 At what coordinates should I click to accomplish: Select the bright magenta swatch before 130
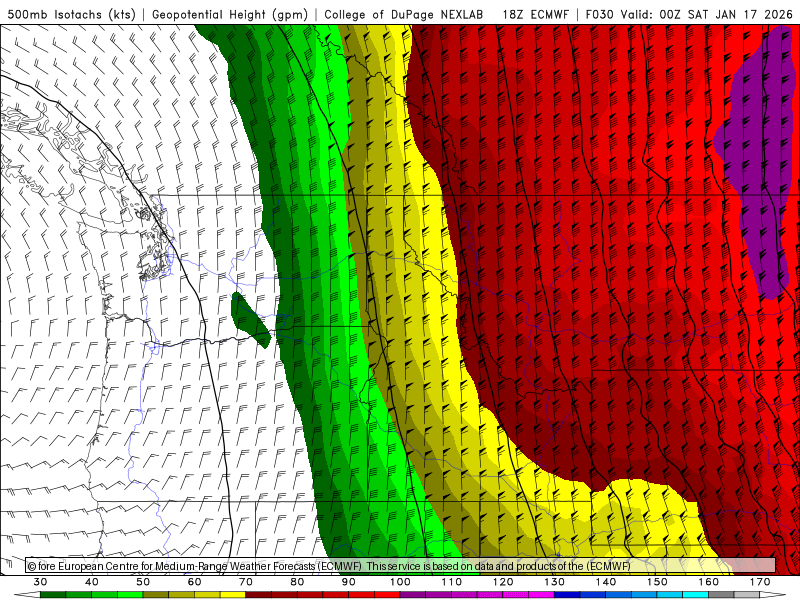point(541,595)
